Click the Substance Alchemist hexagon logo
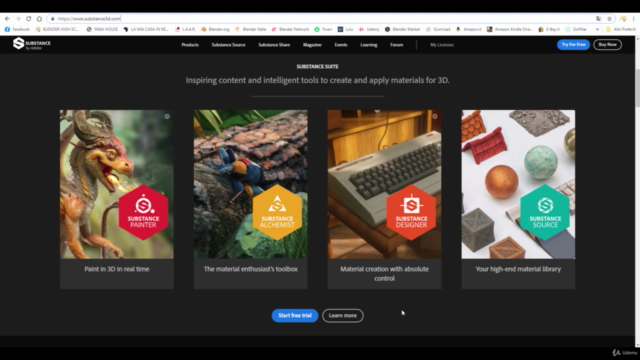Viewport: 640px width, 360px height. [x=277, y=212]
